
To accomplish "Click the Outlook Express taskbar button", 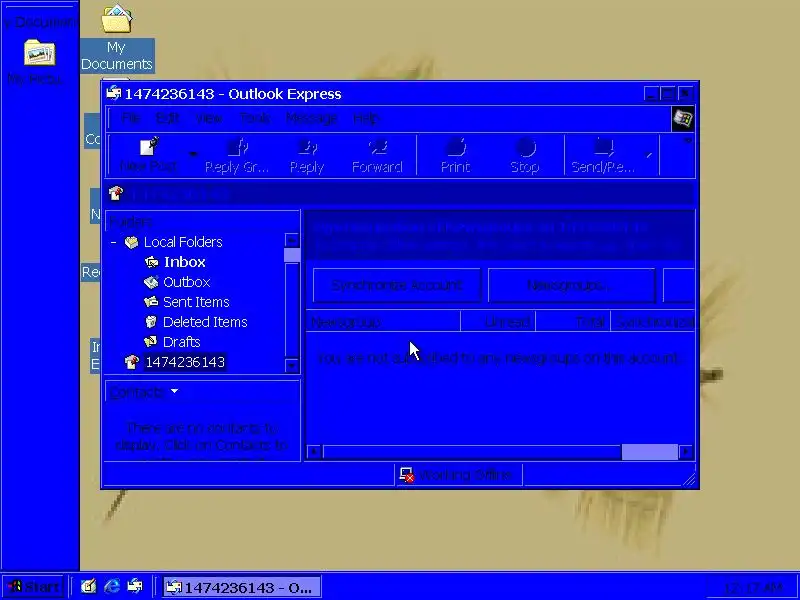I will click(x=242, y=587).
